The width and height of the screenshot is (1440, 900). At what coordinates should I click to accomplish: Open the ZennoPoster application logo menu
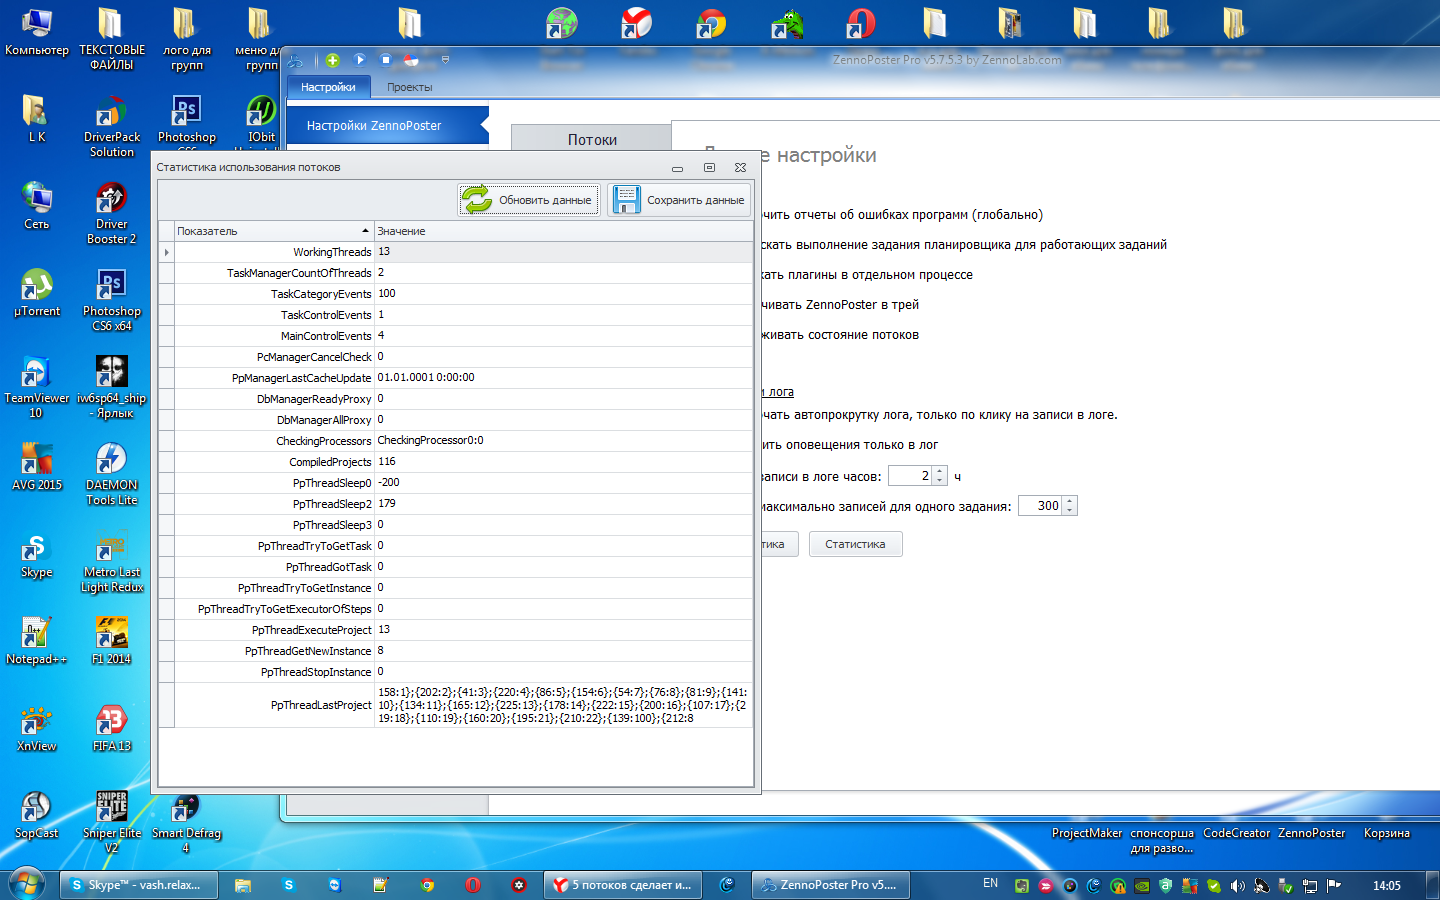[x=296, y=60]
